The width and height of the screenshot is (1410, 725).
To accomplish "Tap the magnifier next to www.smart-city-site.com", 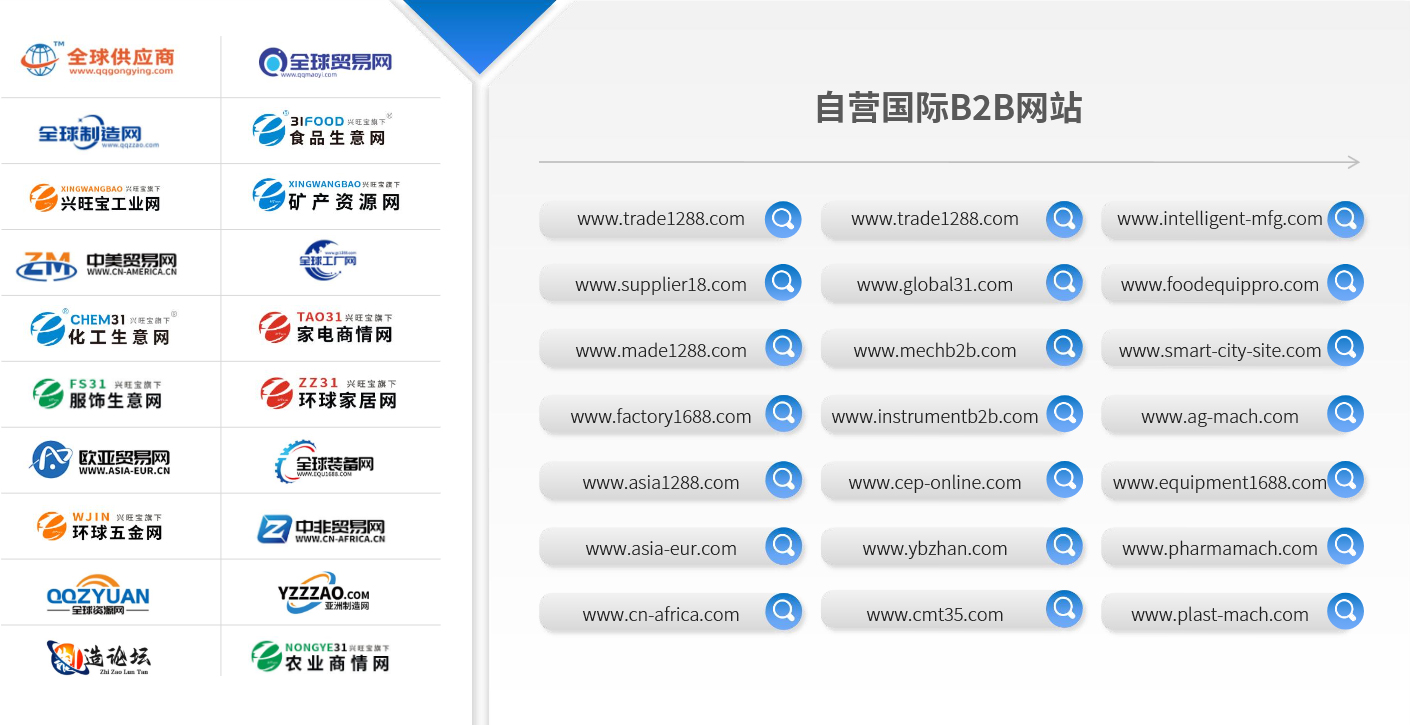I will coord(1346,349).
